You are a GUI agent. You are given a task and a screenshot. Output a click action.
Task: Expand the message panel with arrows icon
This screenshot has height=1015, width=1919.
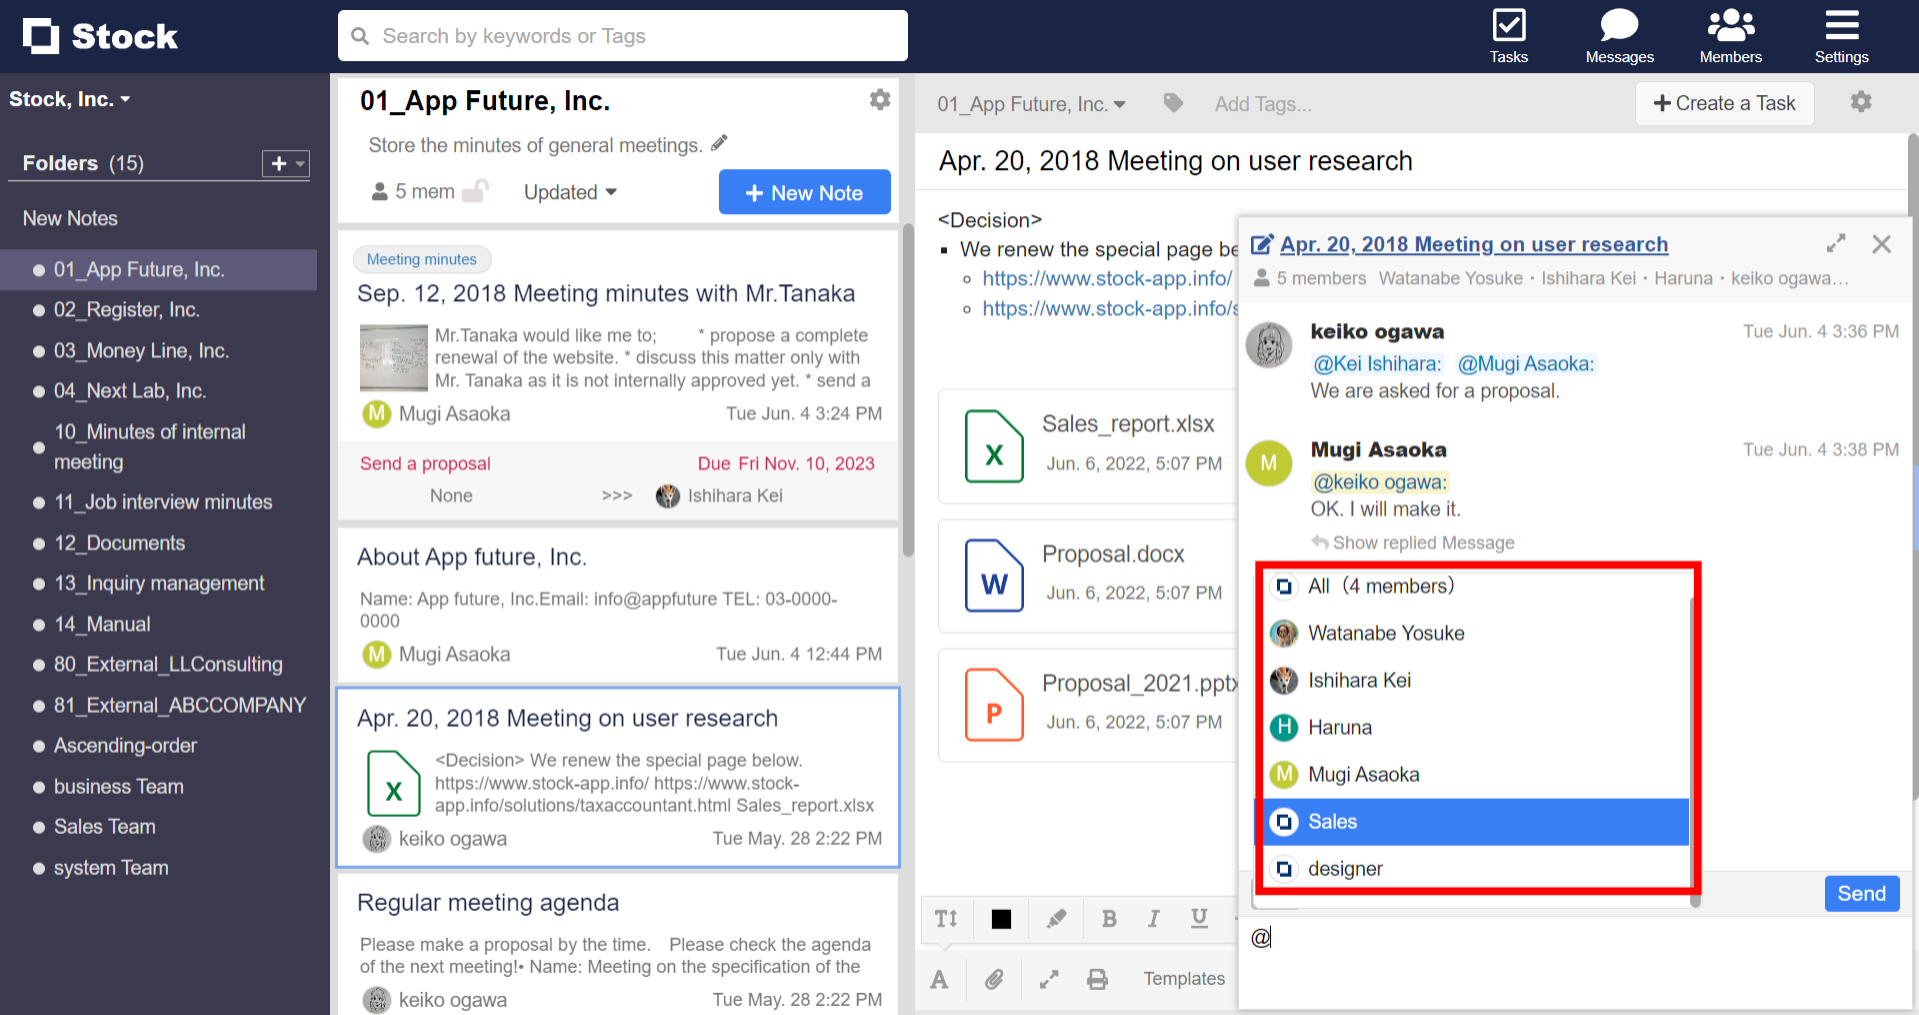[1836, 244]
